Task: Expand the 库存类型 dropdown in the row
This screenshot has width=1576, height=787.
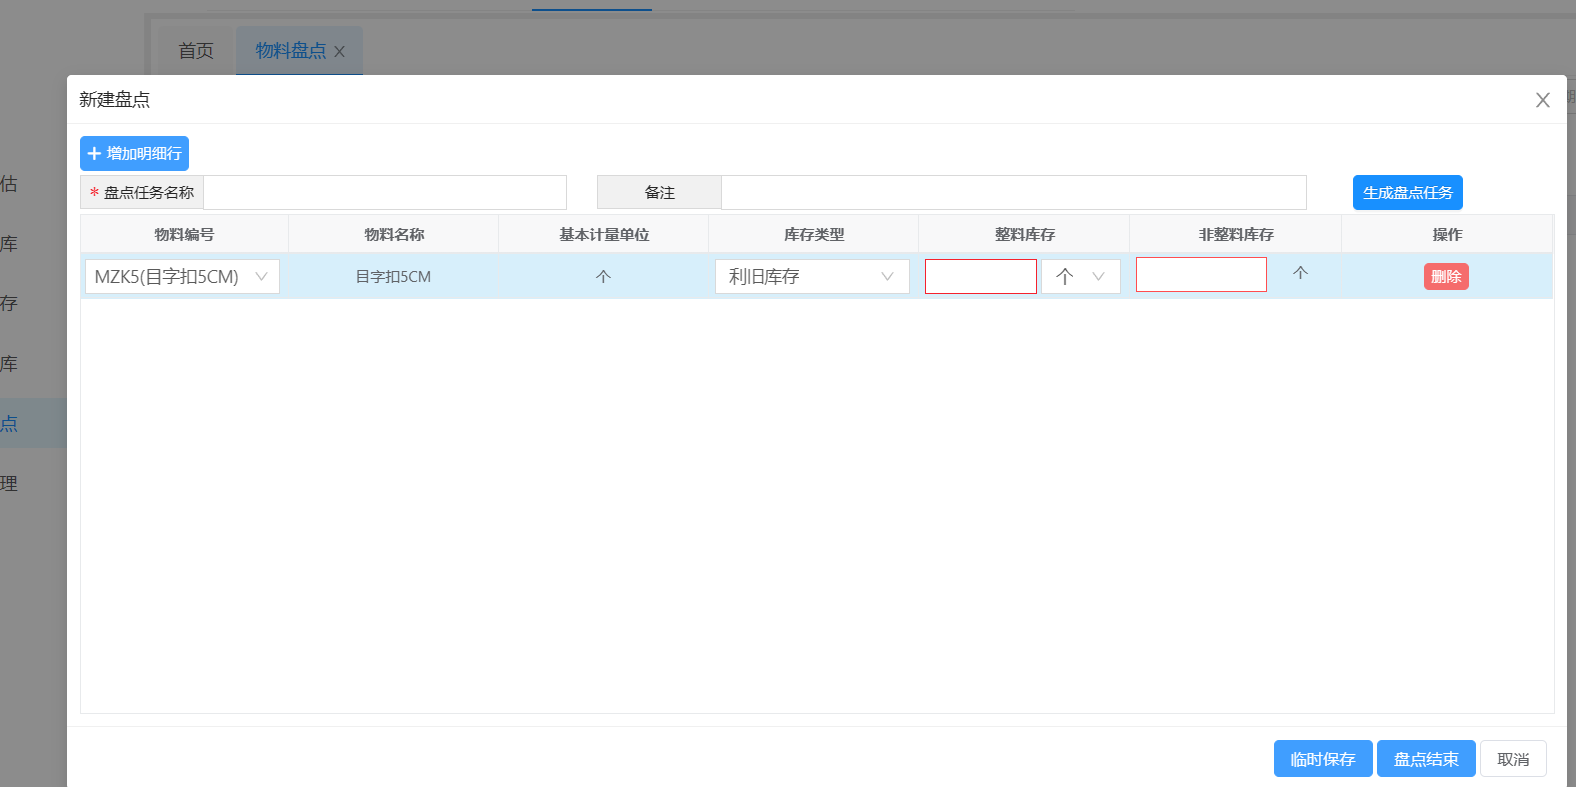Action: pyautogui.click(x=811, y=277)
